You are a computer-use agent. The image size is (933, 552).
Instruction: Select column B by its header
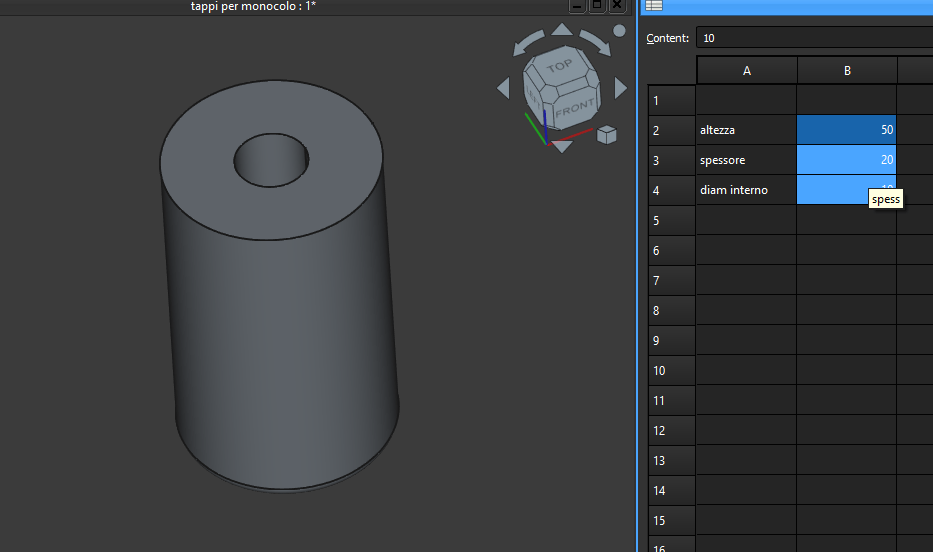point(846,70)
